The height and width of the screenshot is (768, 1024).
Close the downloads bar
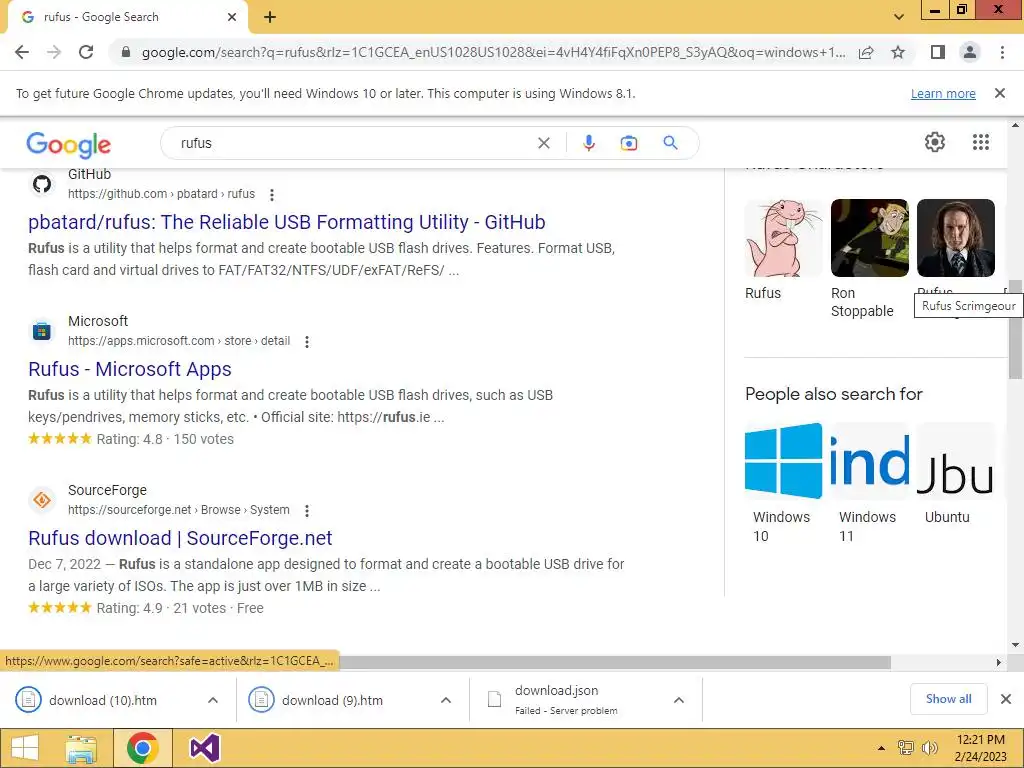(x=1006, y=699)
